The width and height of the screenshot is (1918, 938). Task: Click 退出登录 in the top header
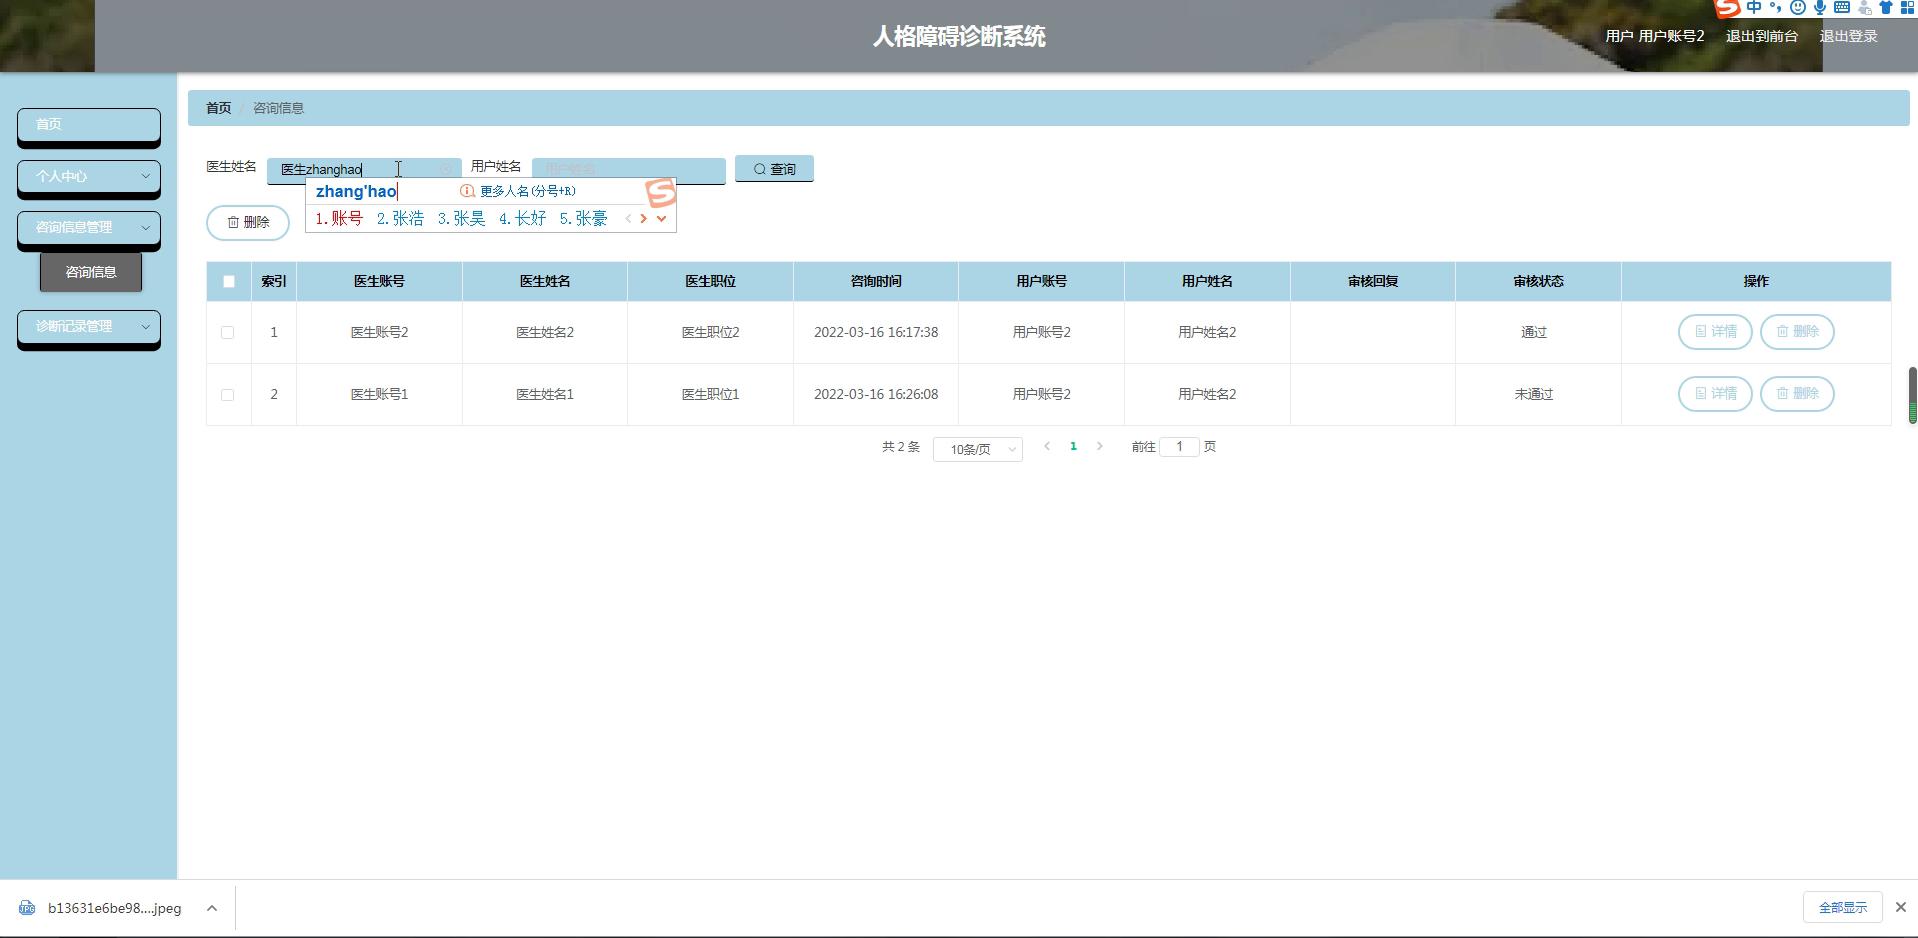coord(1848,36)
